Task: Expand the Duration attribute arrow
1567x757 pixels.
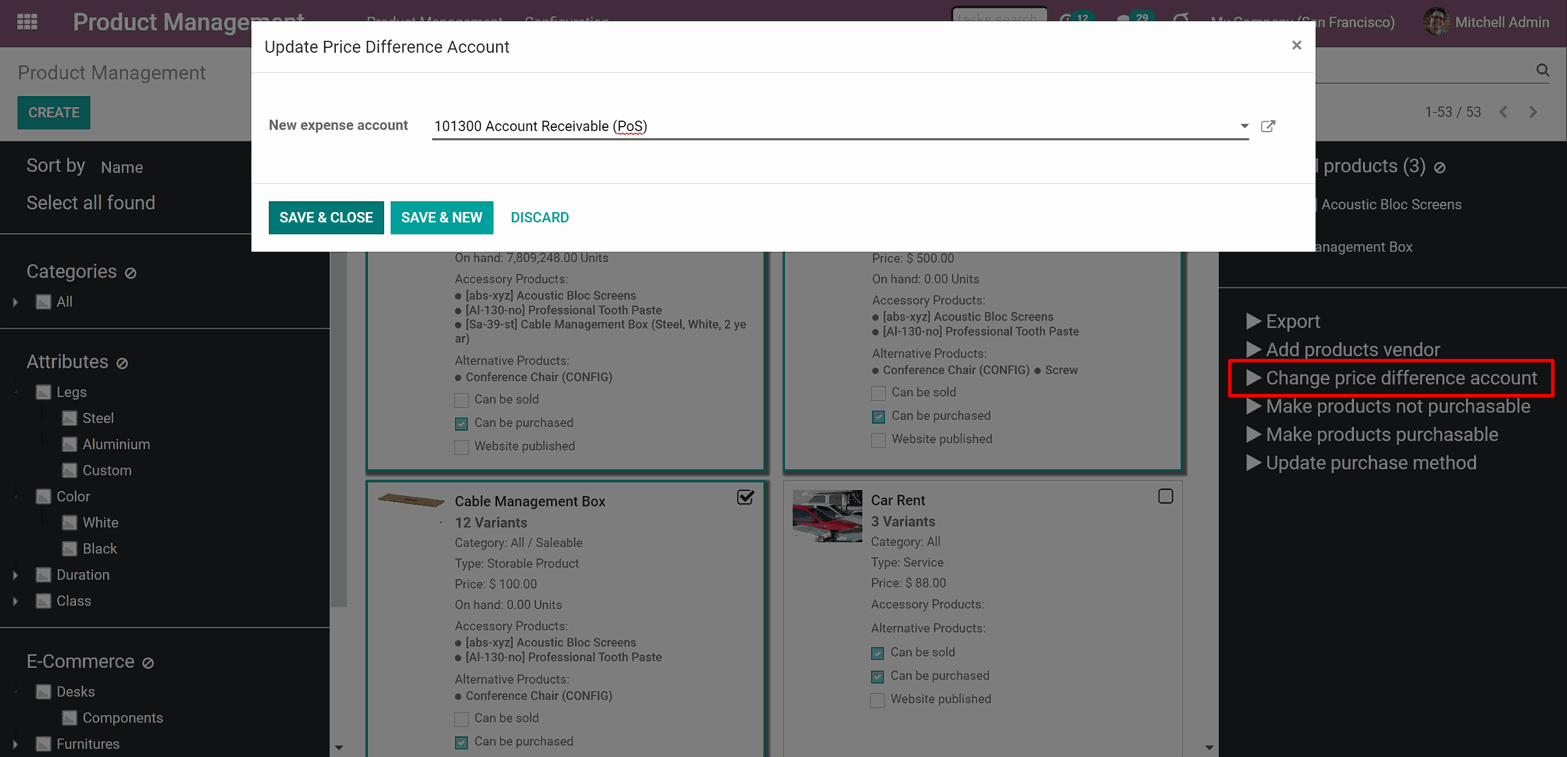Action: coord(15,575)
